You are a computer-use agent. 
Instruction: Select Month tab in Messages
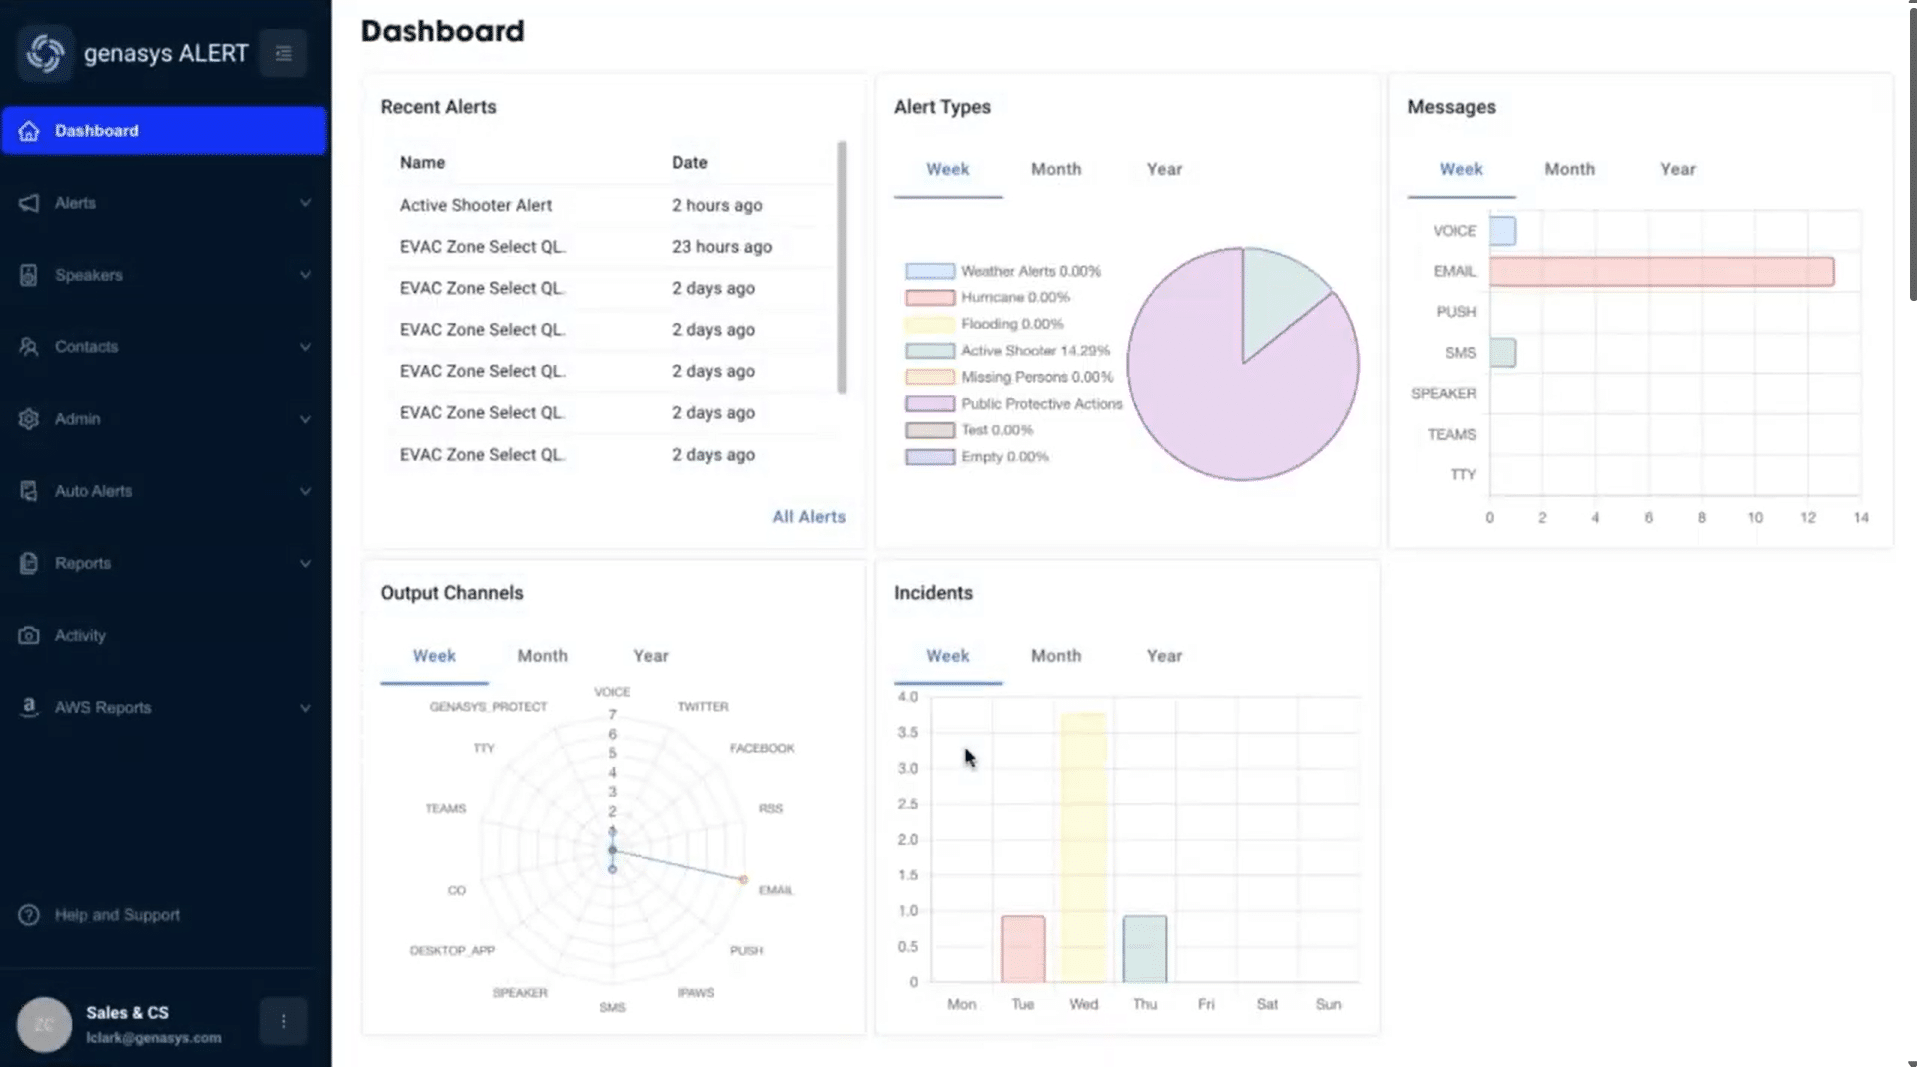[x=1569, y=170]
